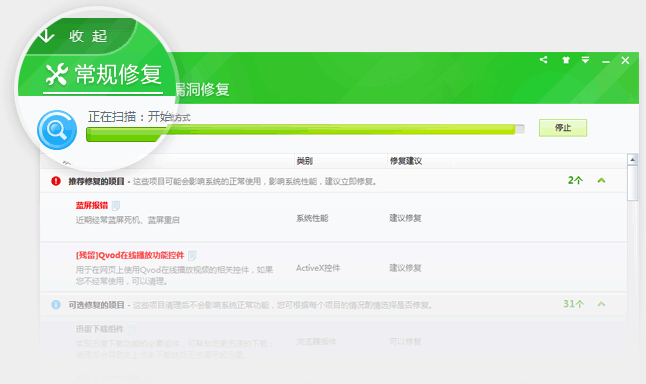
Task: Select the 蓝屏报错 item link
Action: click(x=92, y=205)
